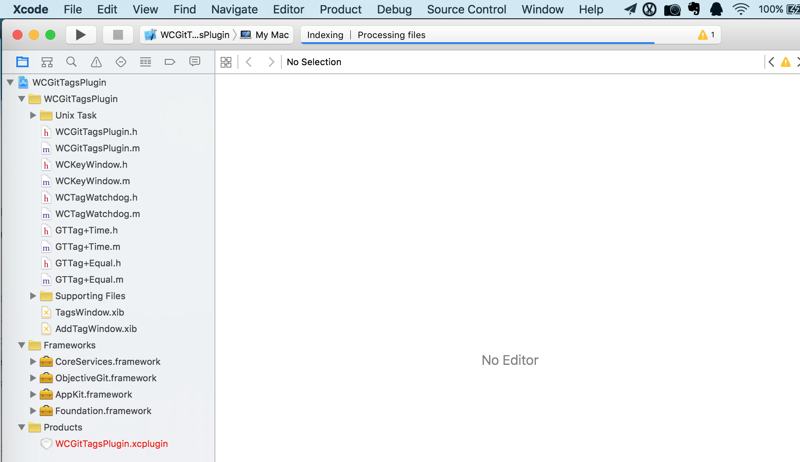Select WCKeyWindow.m in navigator
Screen dimensions: 800x462
coord(92,181)
